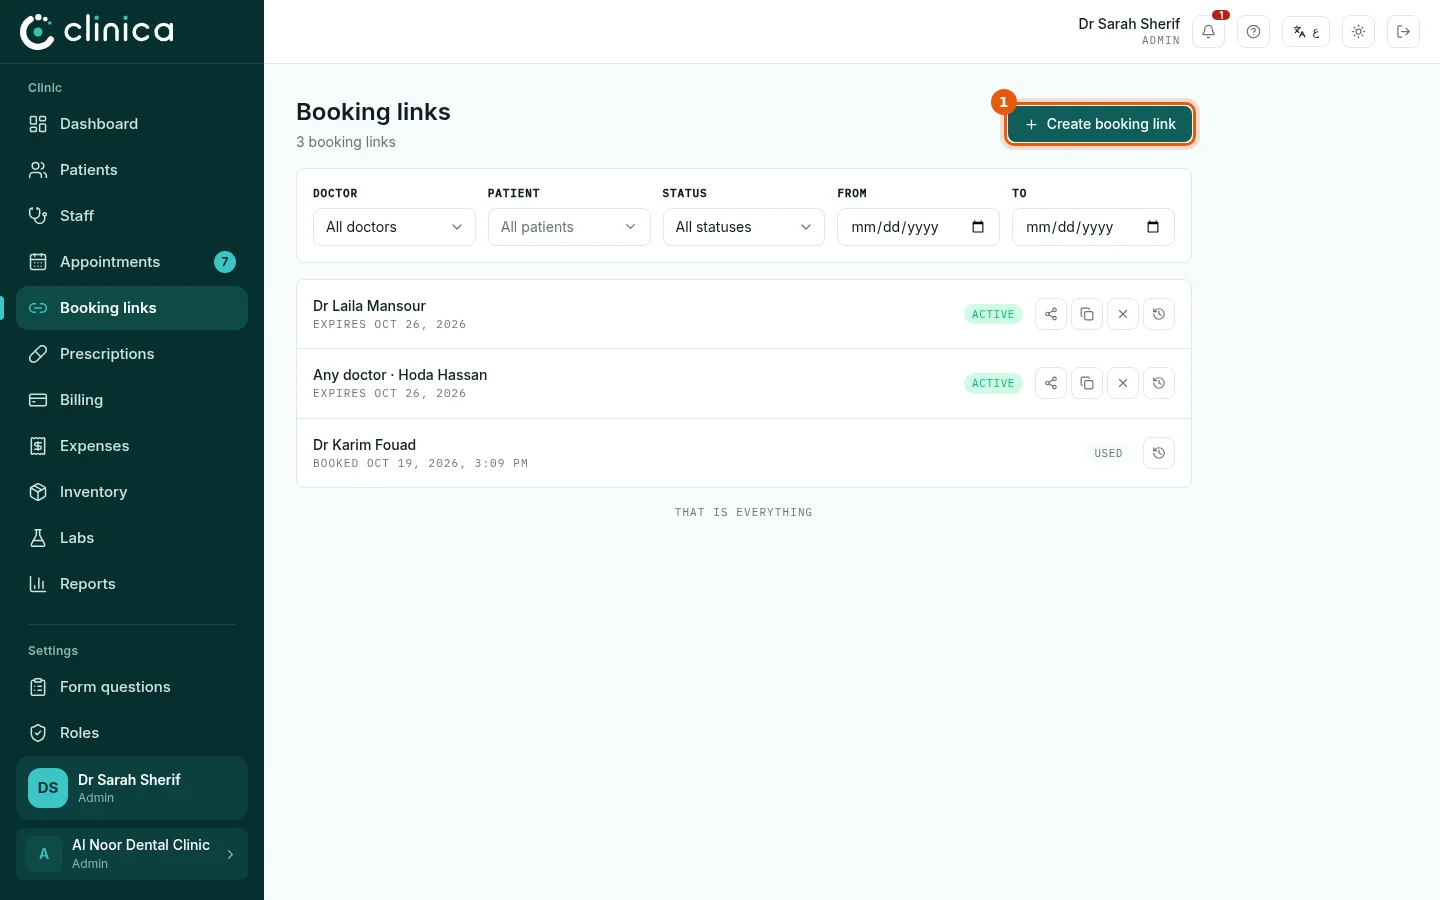View history for Hoda Hassan link
The width and height of the screenshot is (1440, 900).
[1159, 383]
